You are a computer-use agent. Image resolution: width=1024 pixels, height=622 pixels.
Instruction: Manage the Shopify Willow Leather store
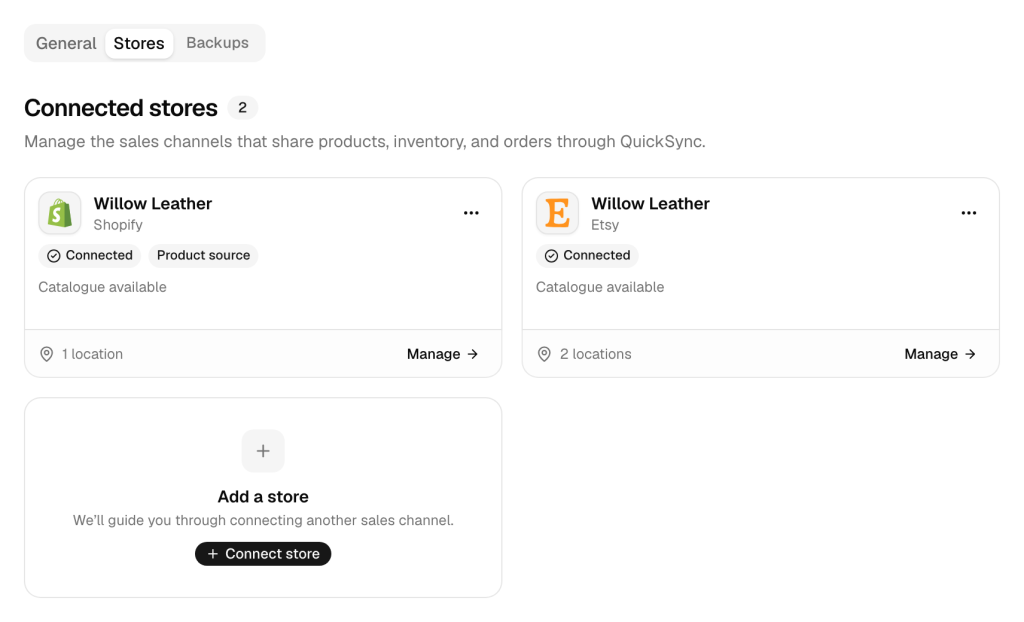pyautogui.click(x=443, y=354)
